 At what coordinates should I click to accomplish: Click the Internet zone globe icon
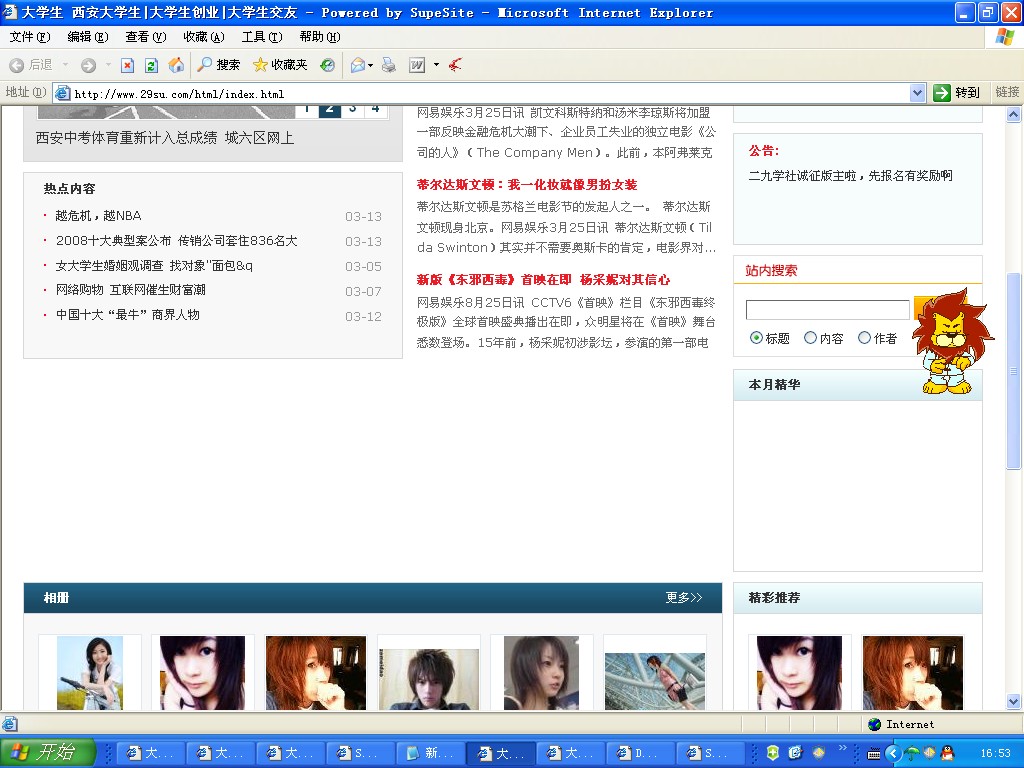pyautogui.click(x=875, y=724)
